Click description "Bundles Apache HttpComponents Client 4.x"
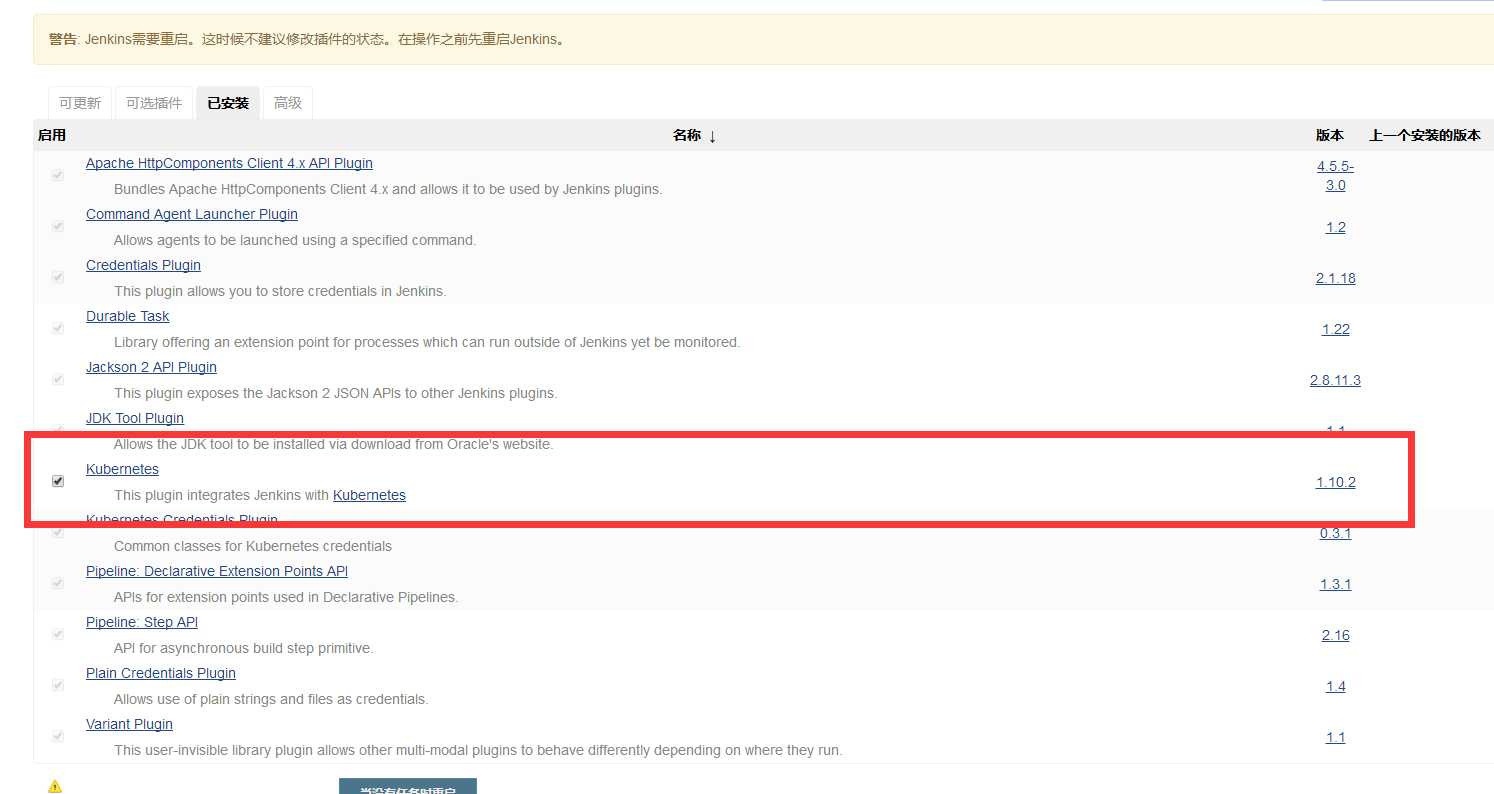1494x794 pixels. [x=388, y=189]
